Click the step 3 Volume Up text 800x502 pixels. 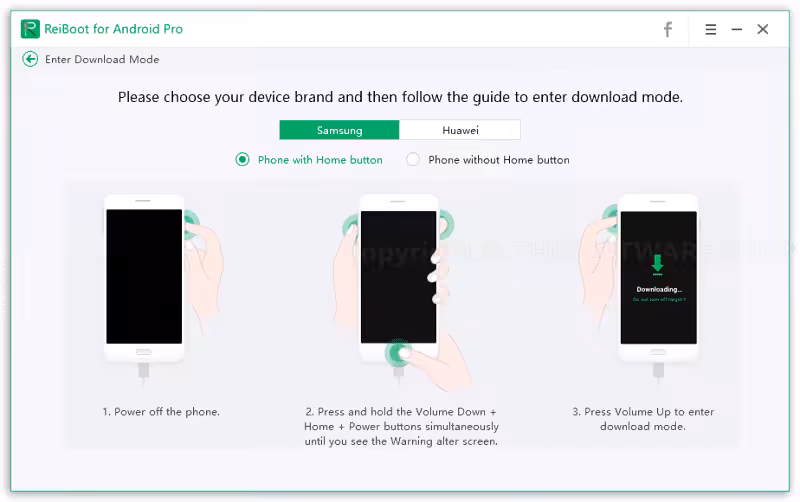coord(643,419)
